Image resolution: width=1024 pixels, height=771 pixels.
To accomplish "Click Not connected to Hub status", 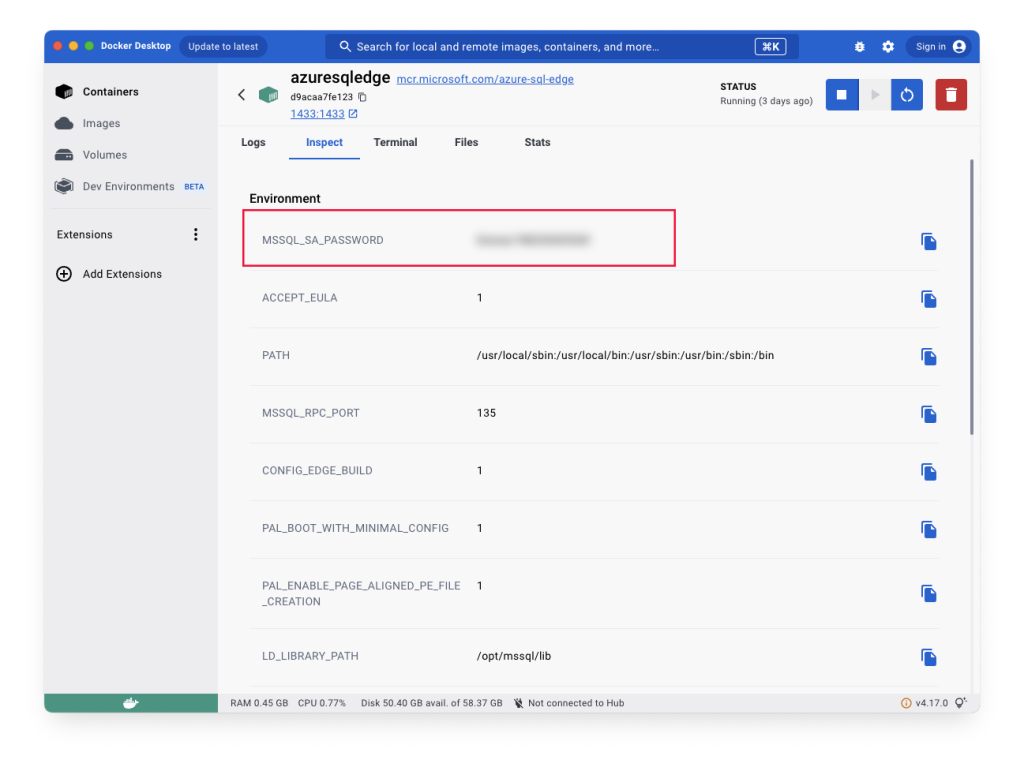I will pyautogui.click(x=568, y=703).
